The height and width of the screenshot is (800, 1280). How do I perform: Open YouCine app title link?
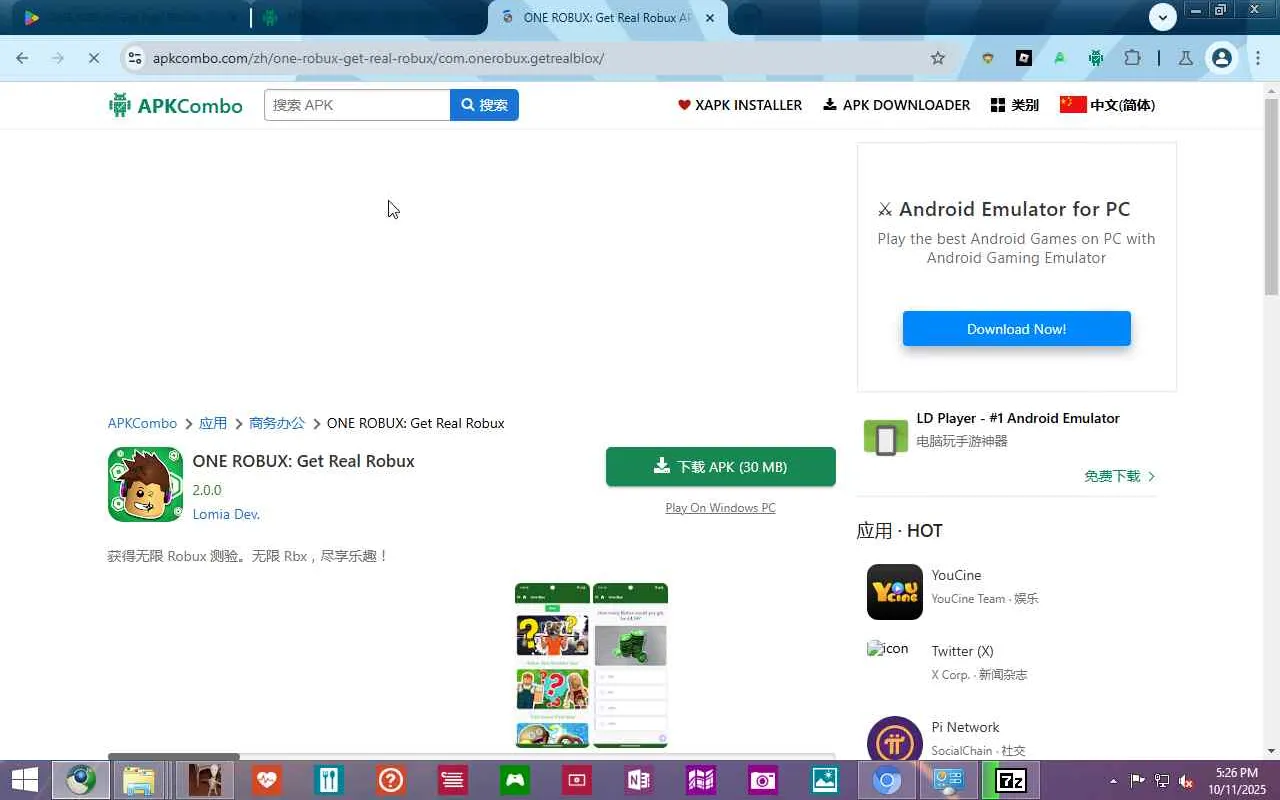click(x=956, y=575)
